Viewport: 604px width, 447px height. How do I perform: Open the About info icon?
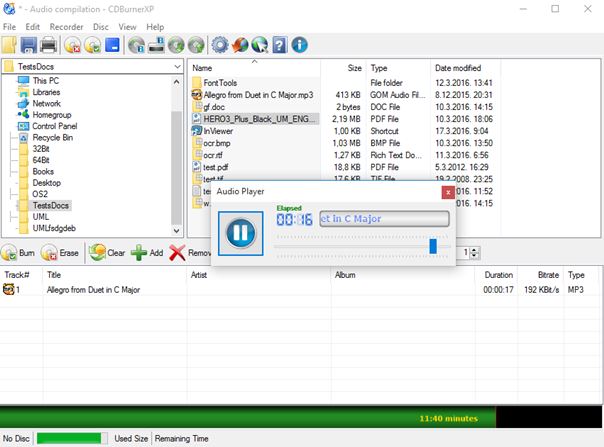(299, 44)
